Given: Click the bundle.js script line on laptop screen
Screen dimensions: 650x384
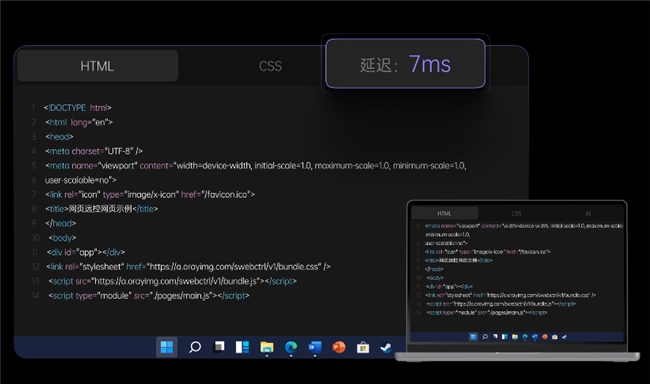Looking at the screenshot, I should click(x=501, y=304).
